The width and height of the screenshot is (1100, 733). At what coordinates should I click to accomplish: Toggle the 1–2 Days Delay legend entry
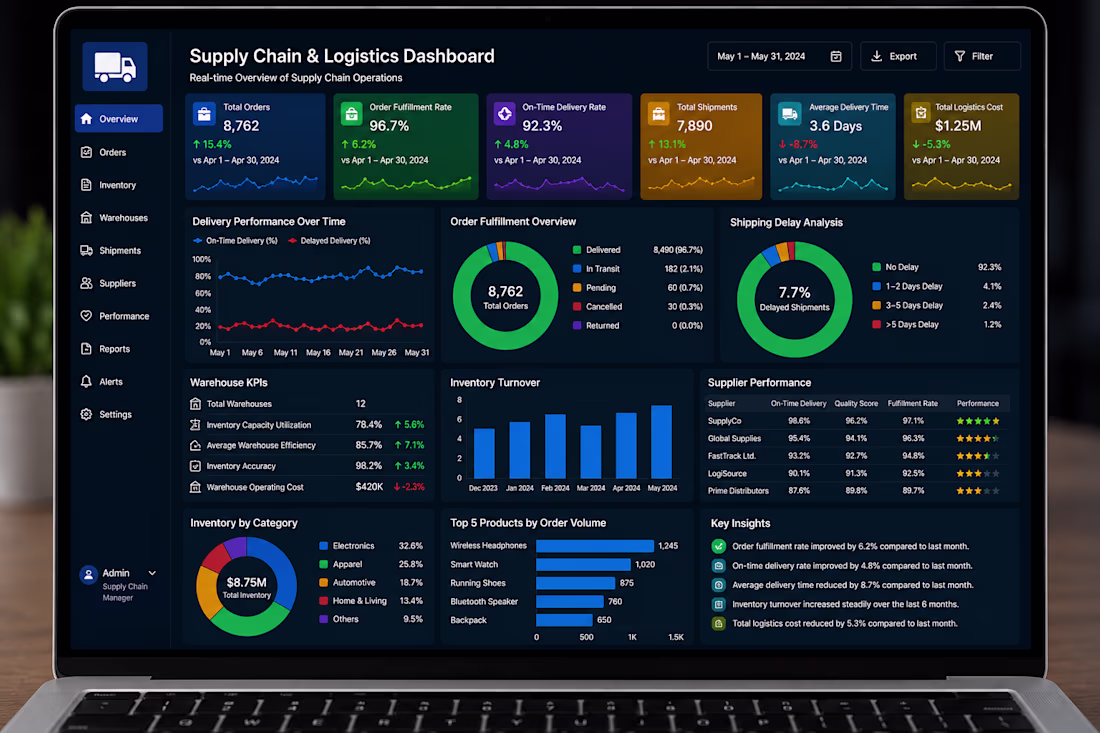pos(908,286)
